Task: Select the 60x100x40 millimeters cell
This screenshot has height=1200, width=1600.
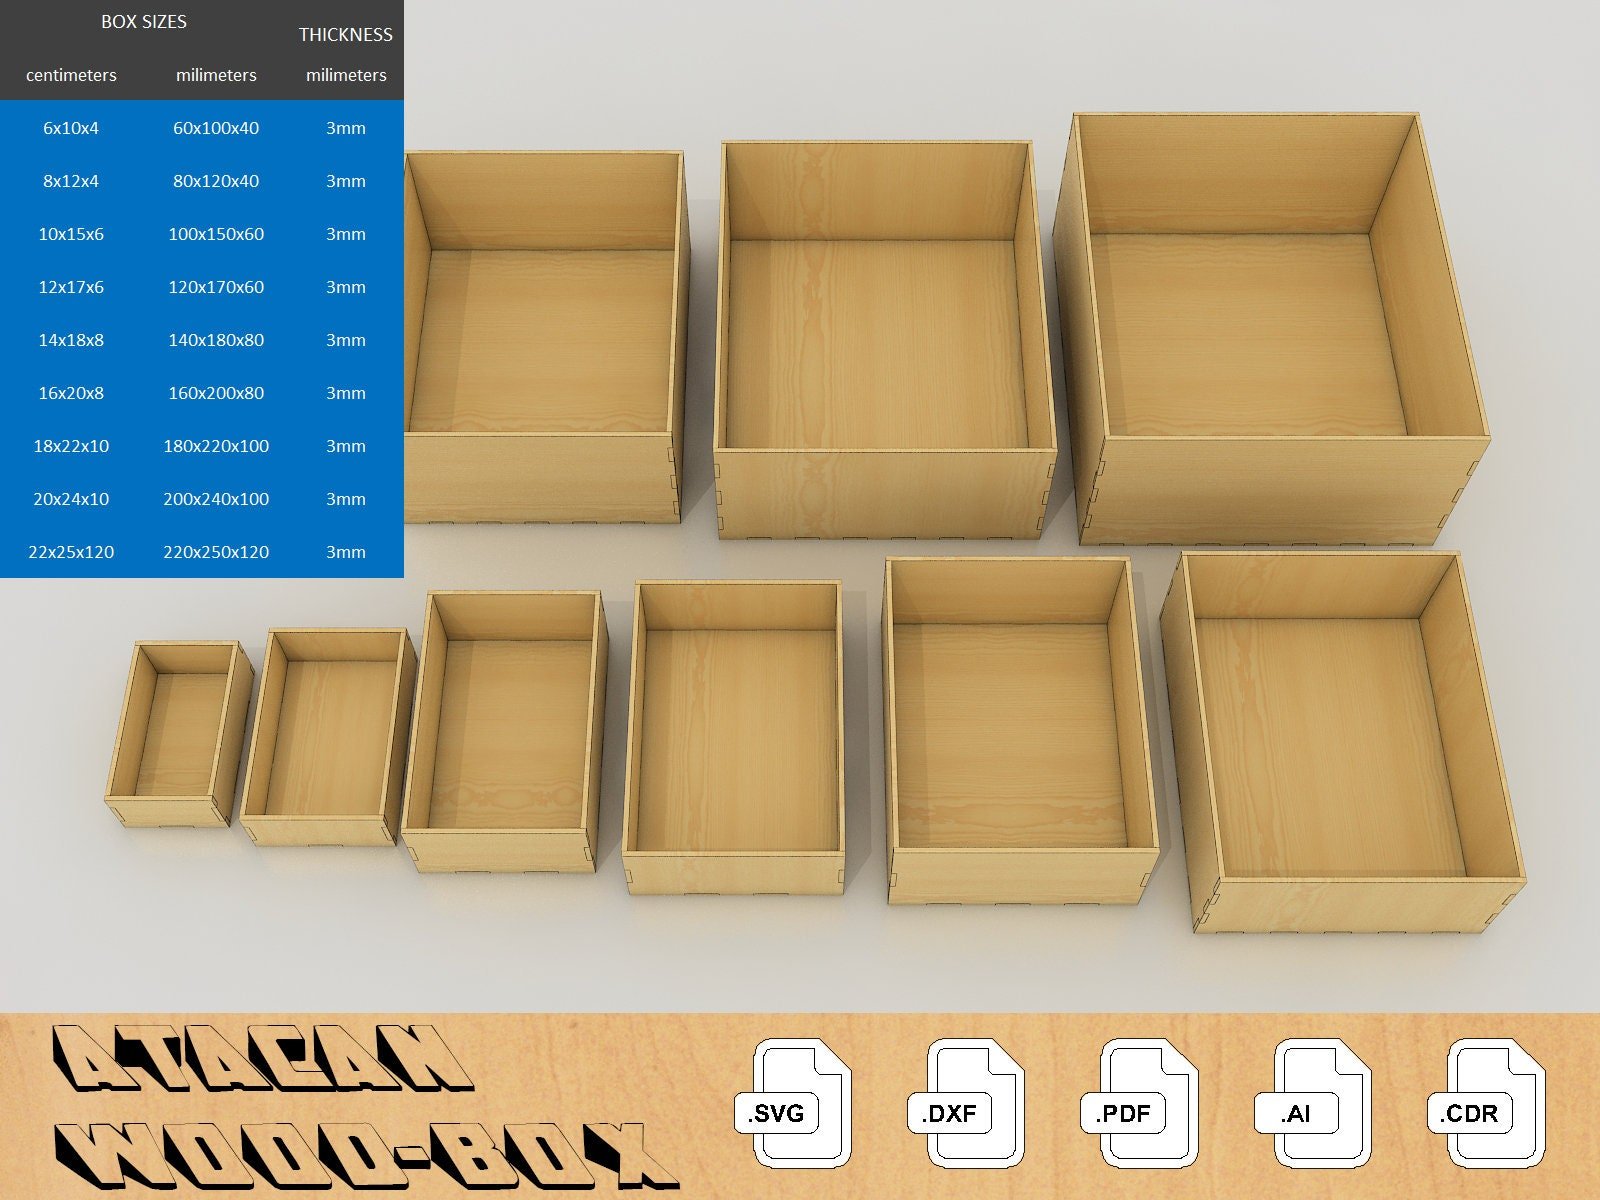Action: click(216, 128)
